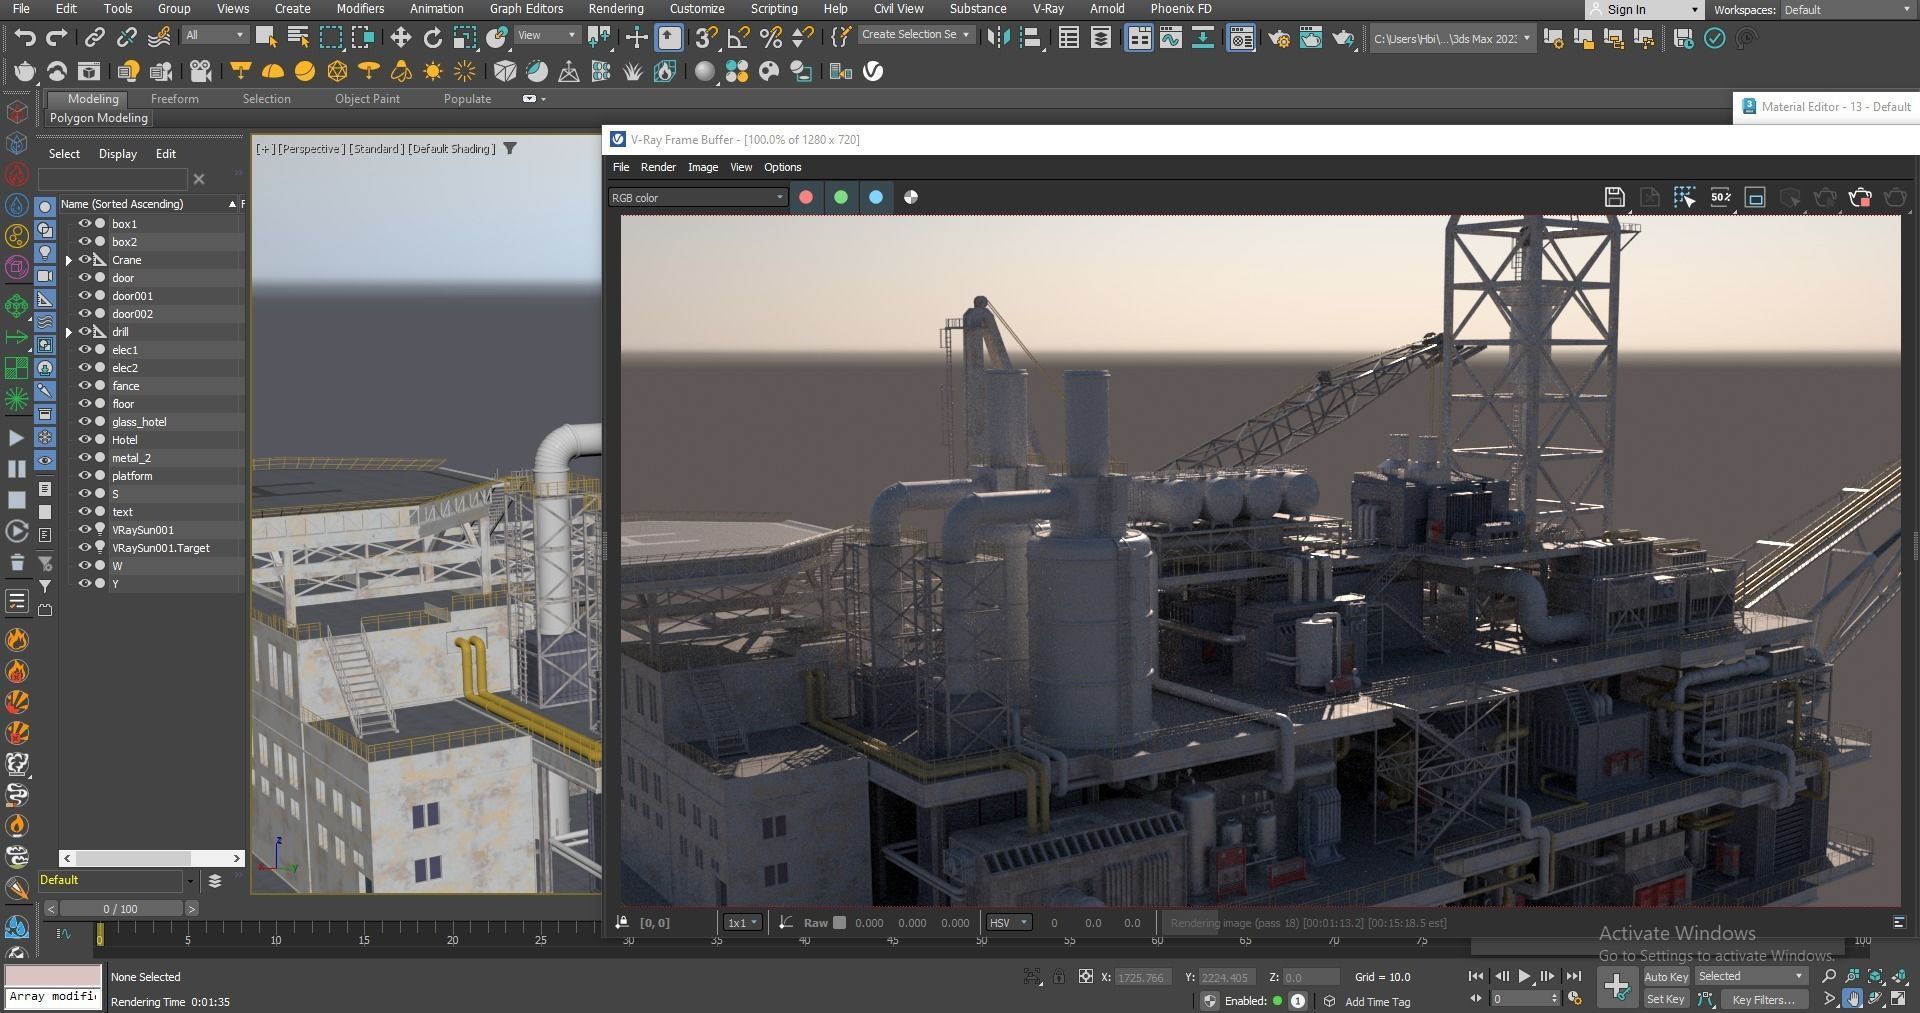Click the Select and Scale tool

465,38
